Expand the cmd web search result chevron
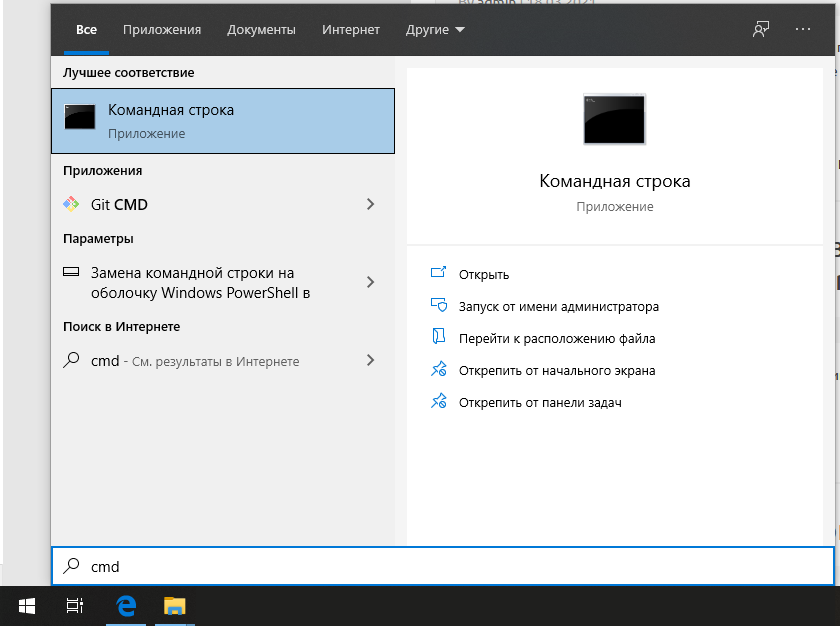Viewport: 840px width, 626px height. tap(370, 360)
